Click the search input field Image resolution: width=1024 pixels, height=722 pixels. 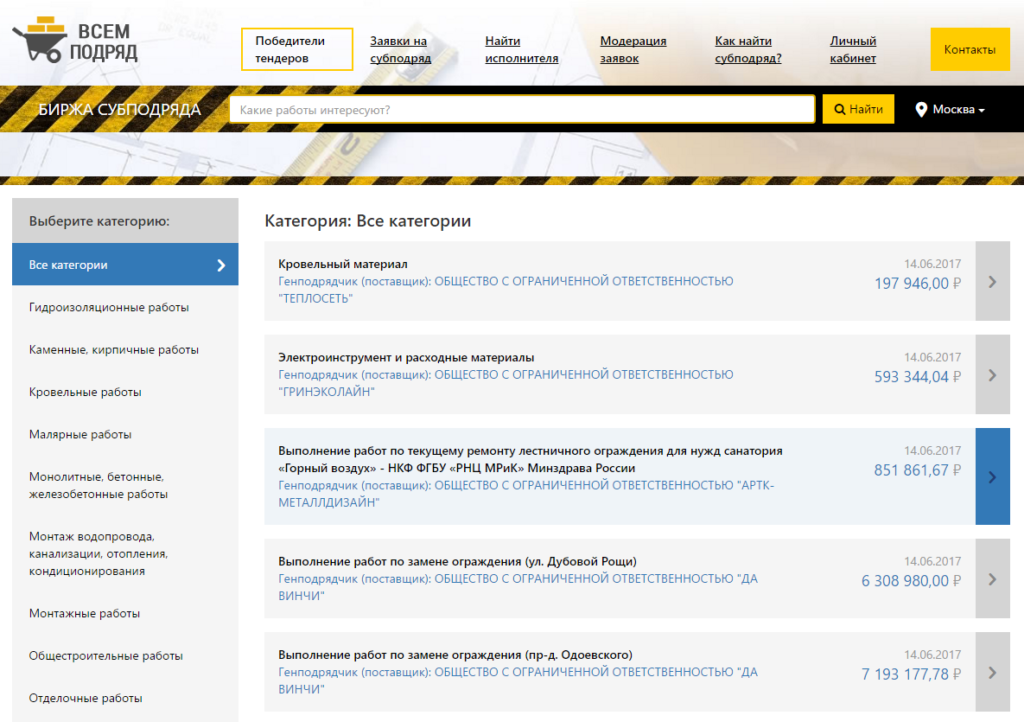tap(520, 108)
